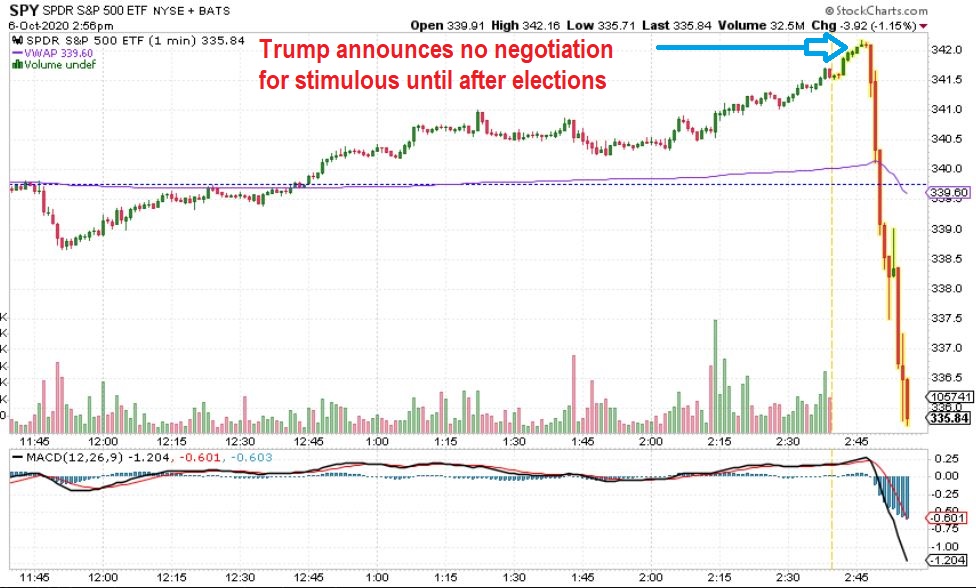Click the candlestick legend icon before SPDR
This screenshot has height=588, width=976.
[x=17, y=40]
